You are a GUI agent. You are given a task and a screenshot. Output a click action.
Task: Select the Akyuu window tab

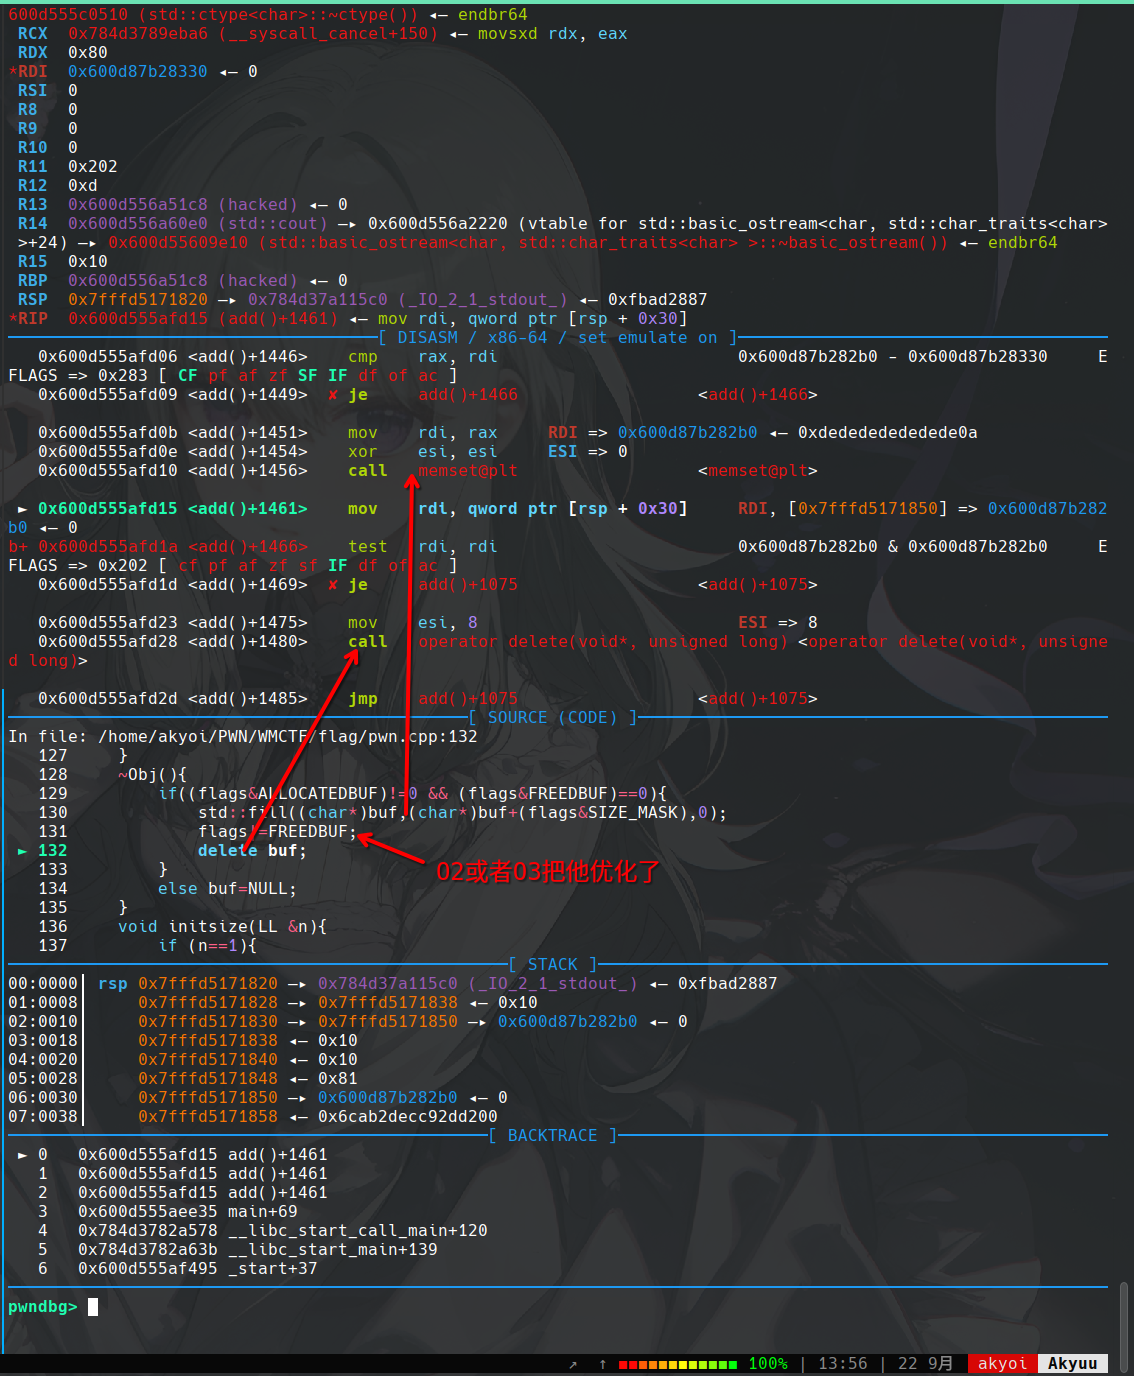coord(1072,1364)
